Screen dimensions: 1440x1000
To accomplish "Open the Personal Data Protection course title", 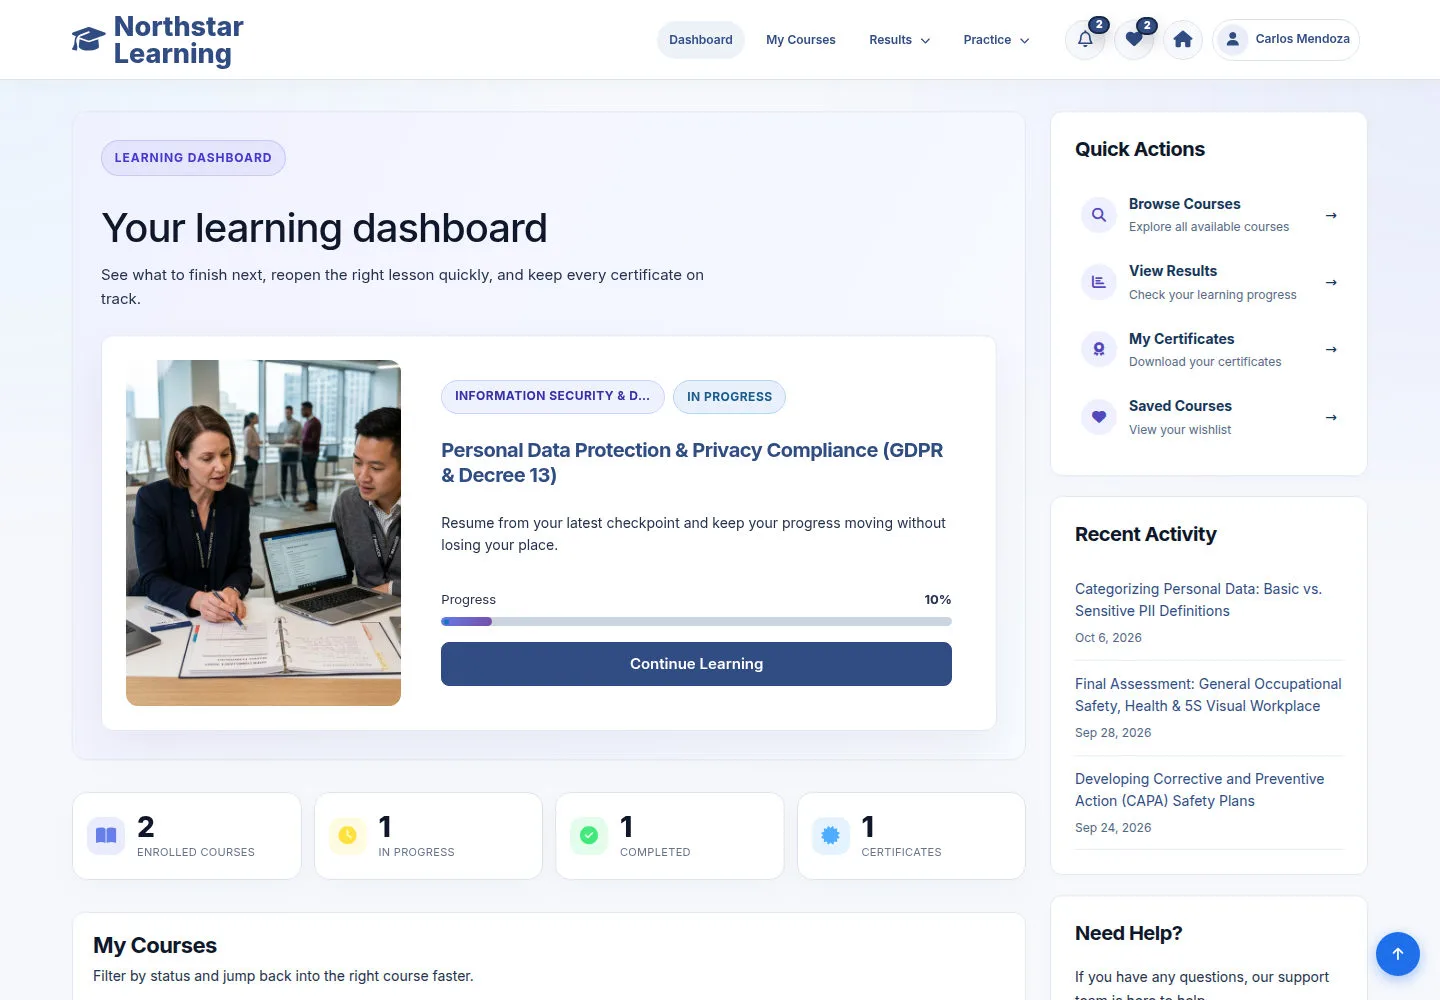I will pos(692,463).
